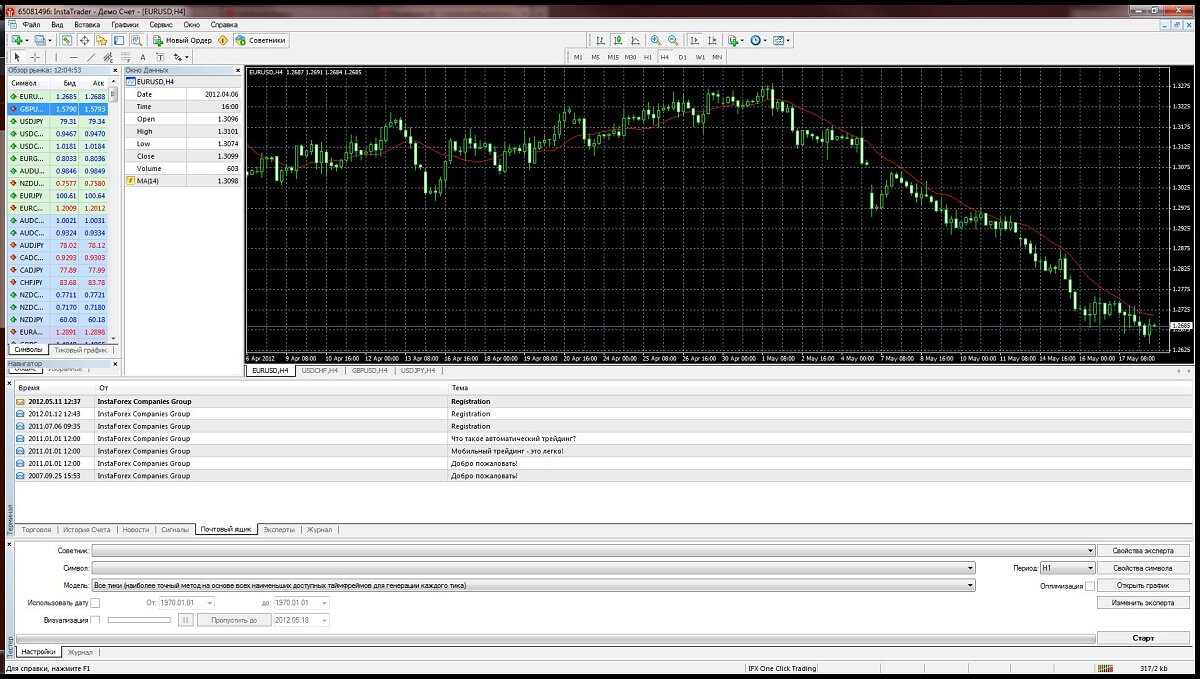
Task: Select the Crosshair cursor tool
Action: click(35, 58)
